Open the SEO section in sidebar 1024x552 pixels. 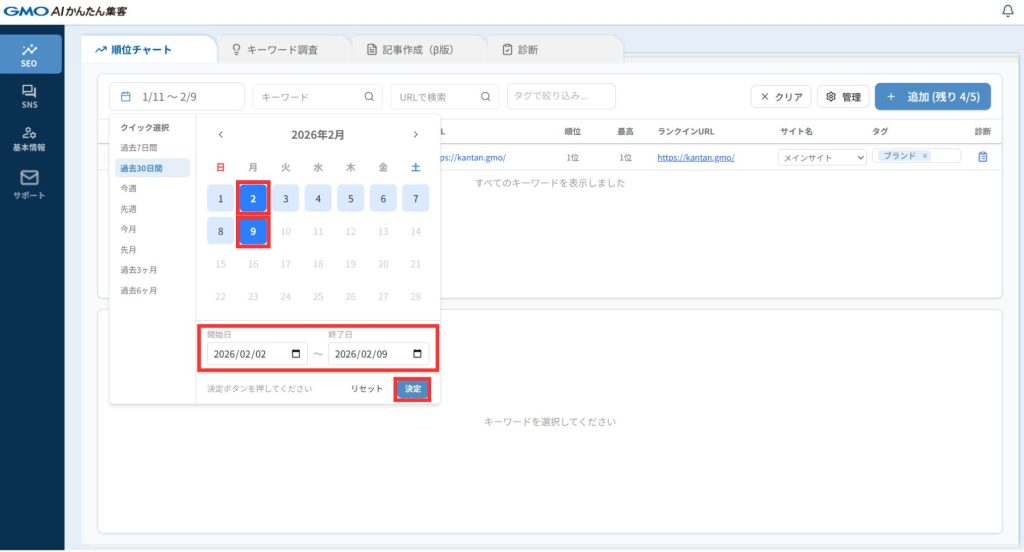point(30,54)
